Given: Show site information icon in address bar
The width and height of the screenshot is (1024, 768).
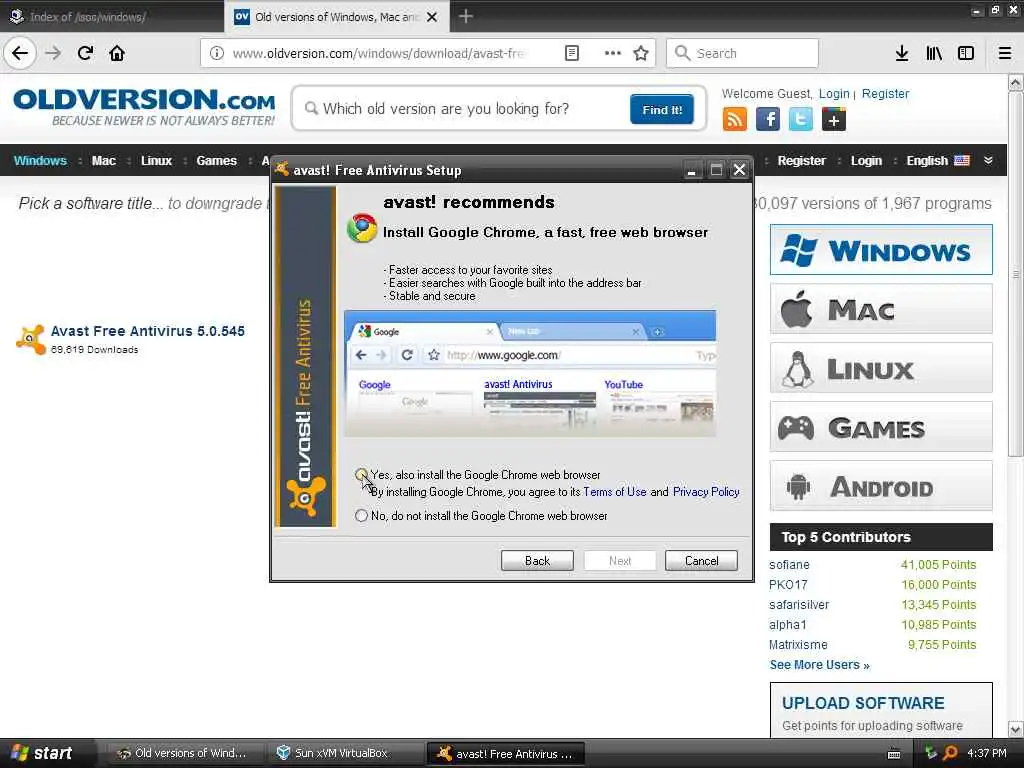Looking at the screenshot, I should click(216, 53).
